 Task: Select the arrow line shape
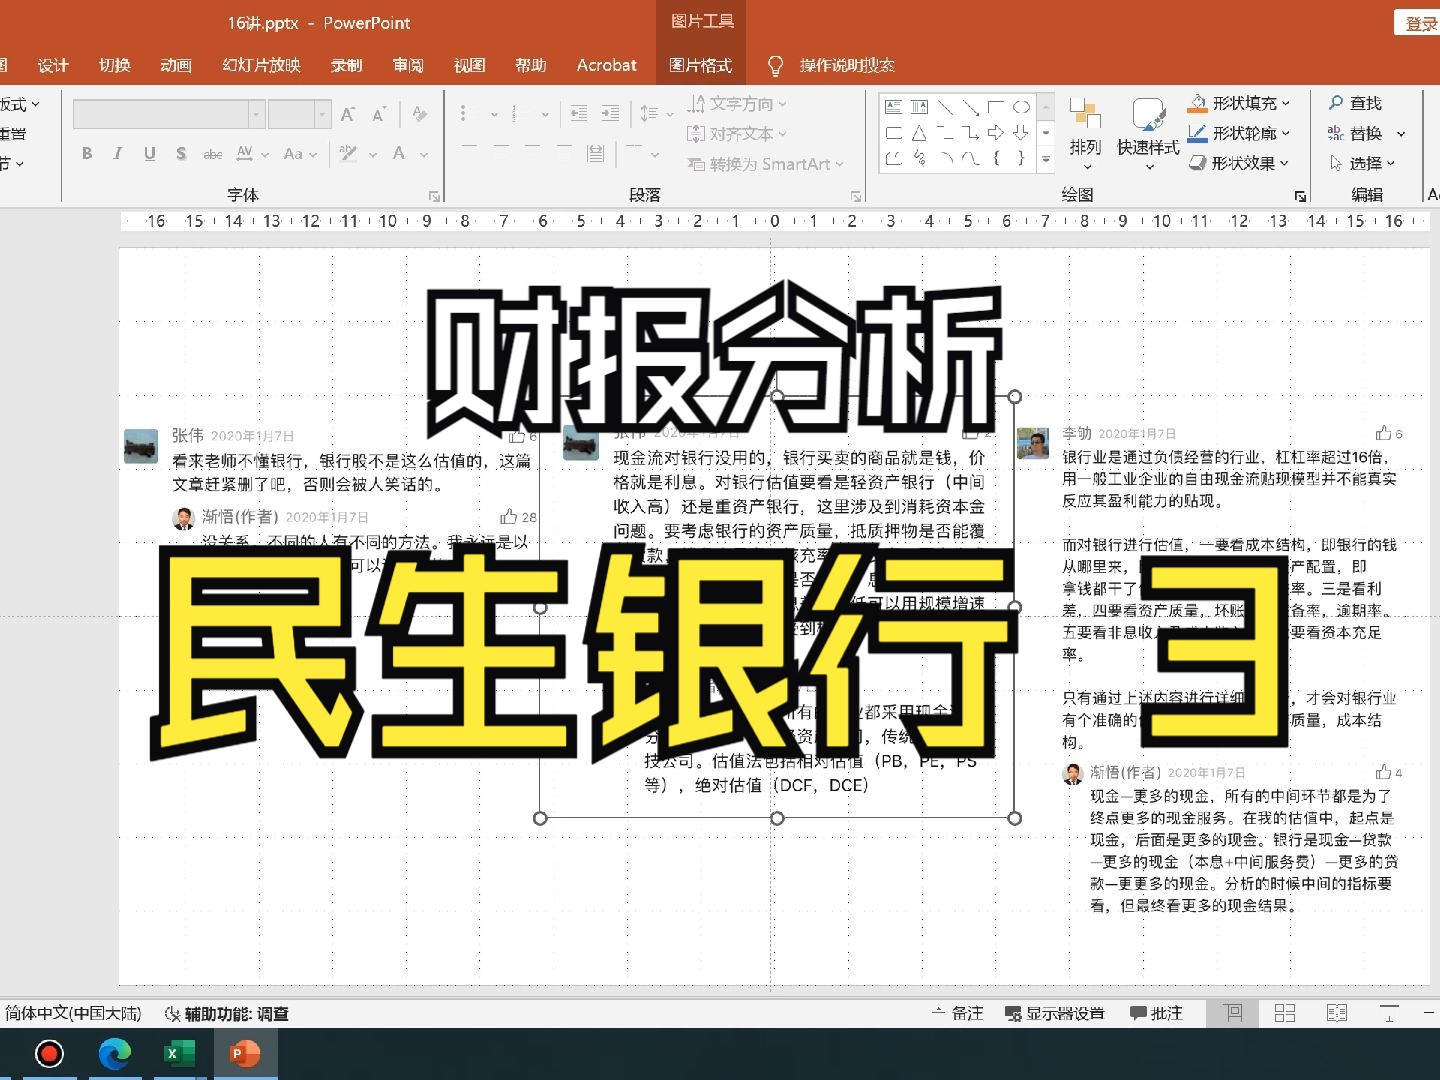[970, 107]
